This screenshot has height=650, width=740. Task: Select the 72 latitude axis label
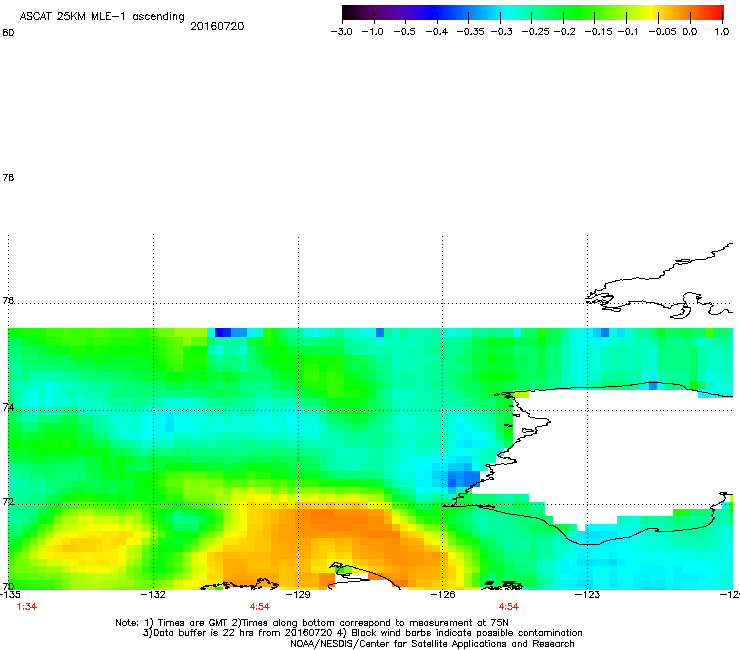click(8, 502)
